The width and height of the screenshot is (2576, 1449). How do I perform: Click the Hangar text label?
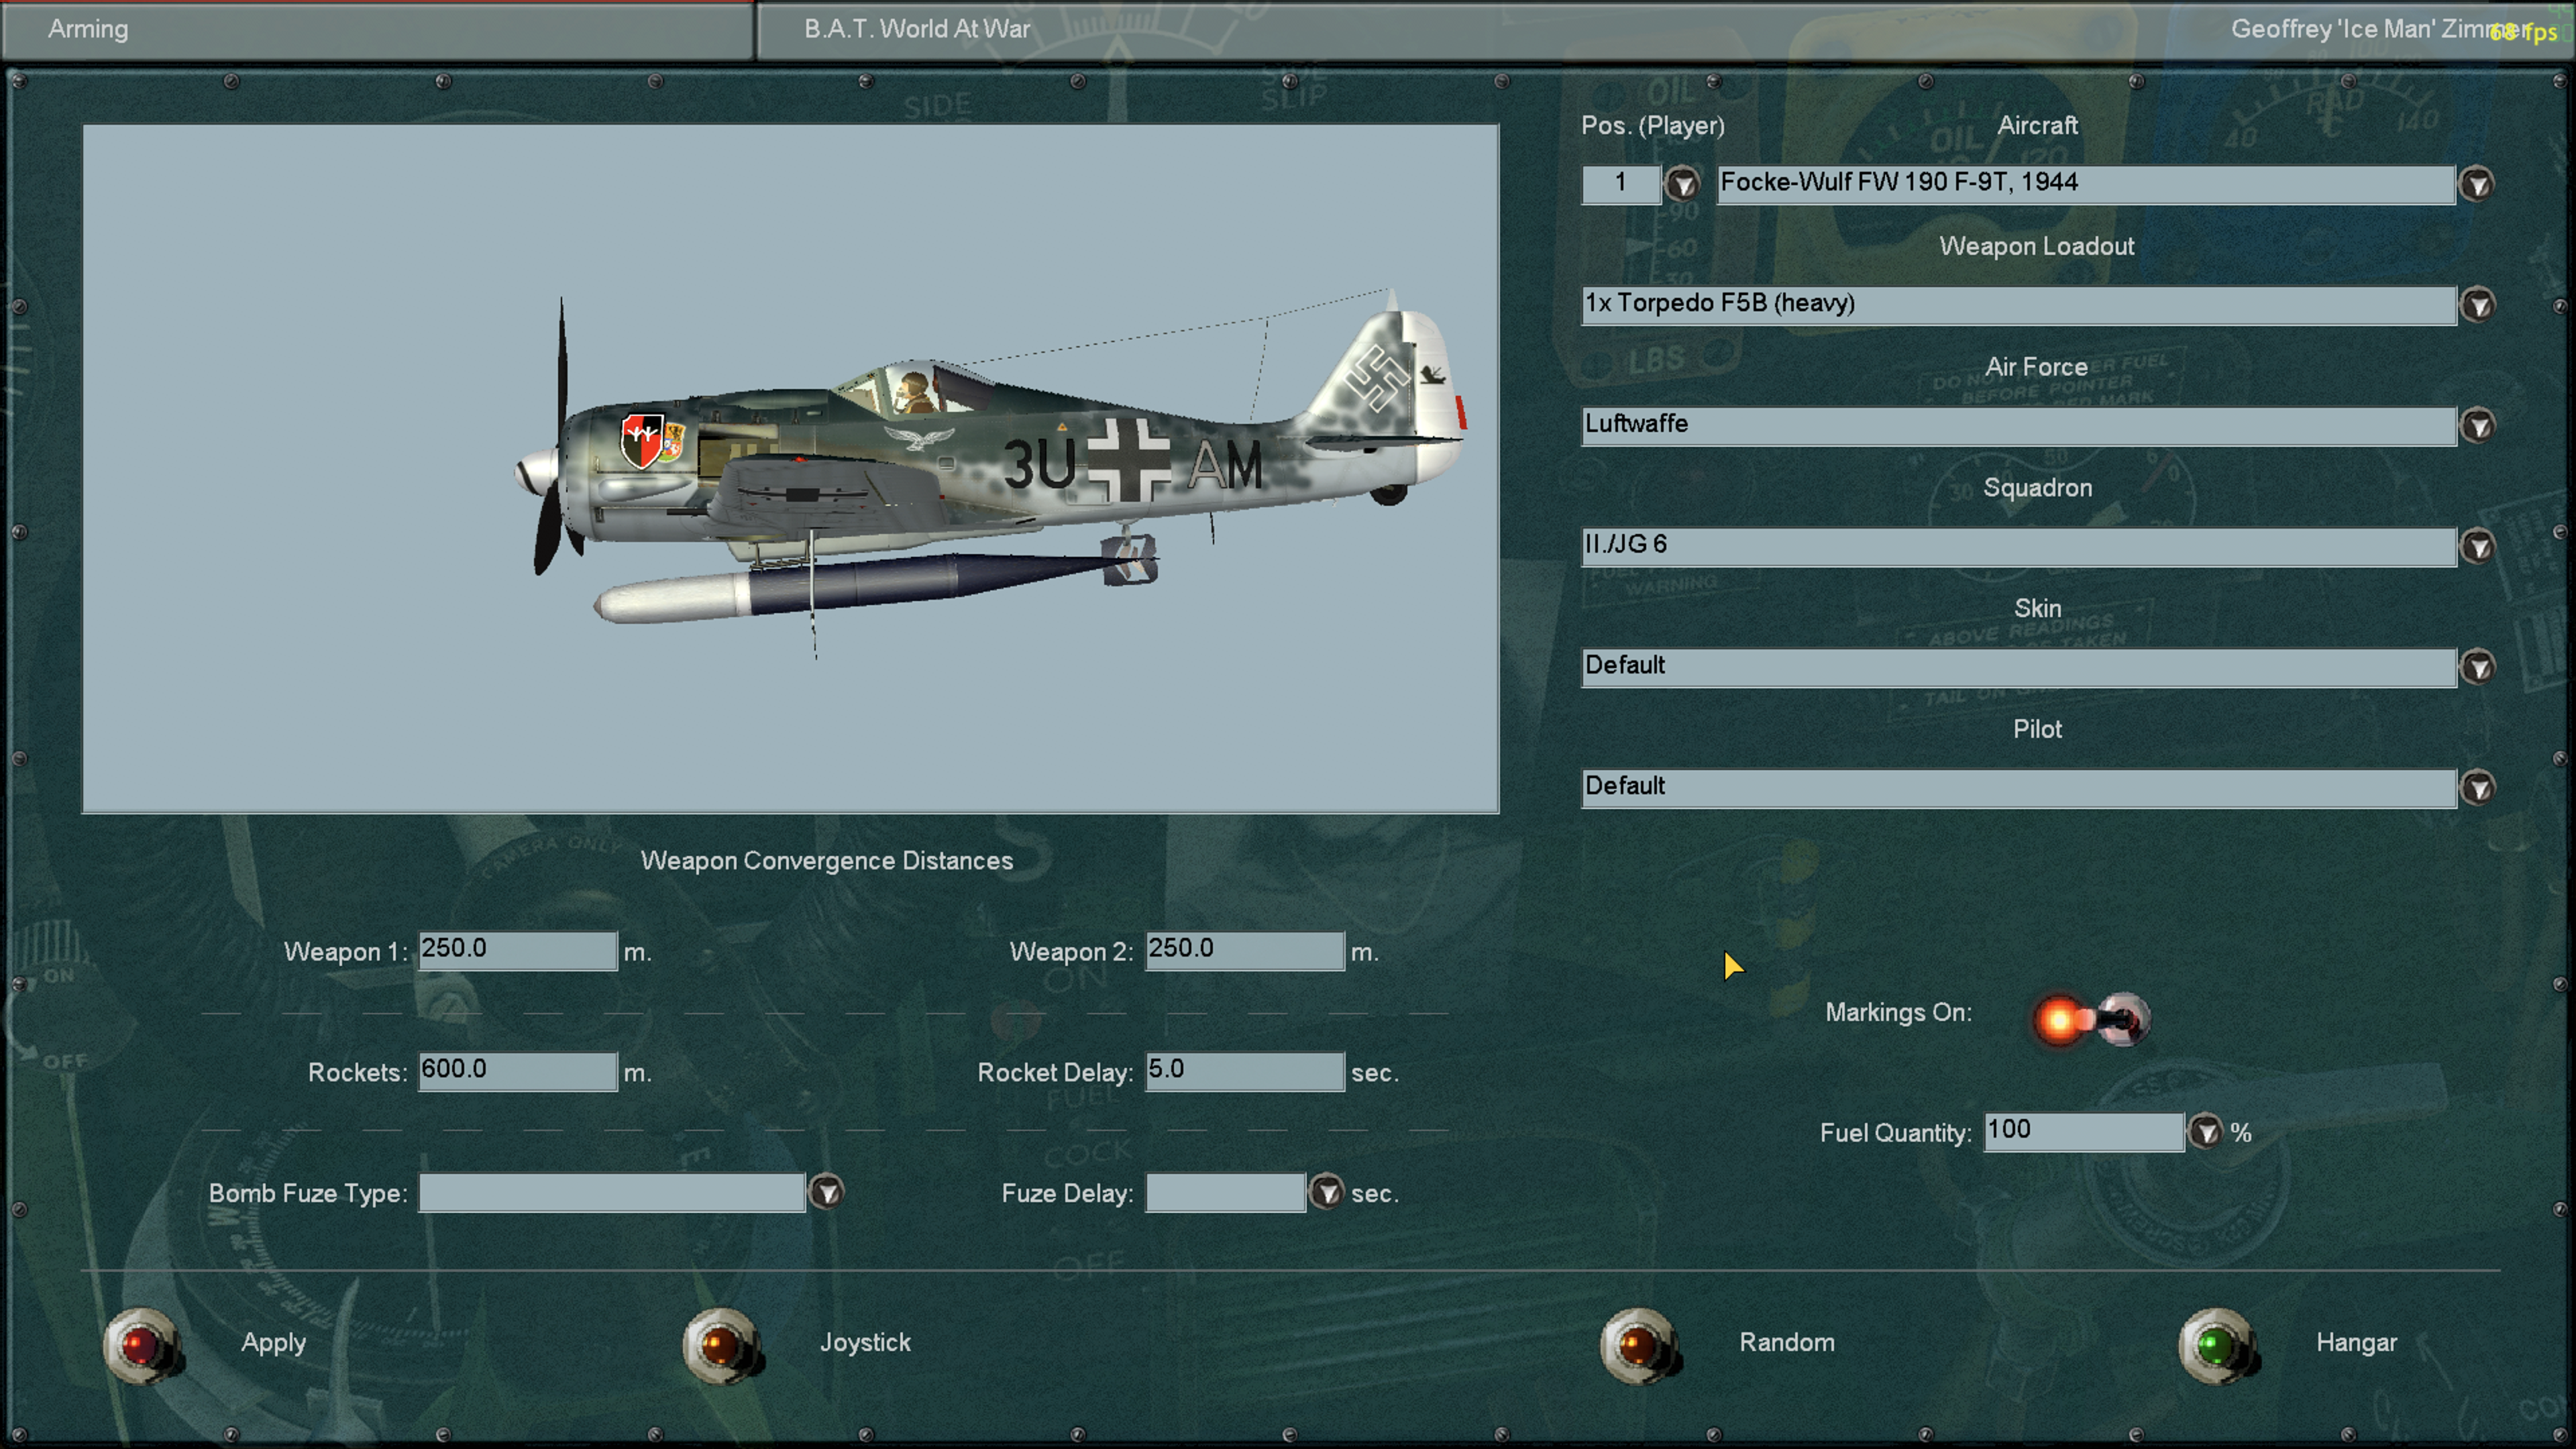(2356, 1342)
